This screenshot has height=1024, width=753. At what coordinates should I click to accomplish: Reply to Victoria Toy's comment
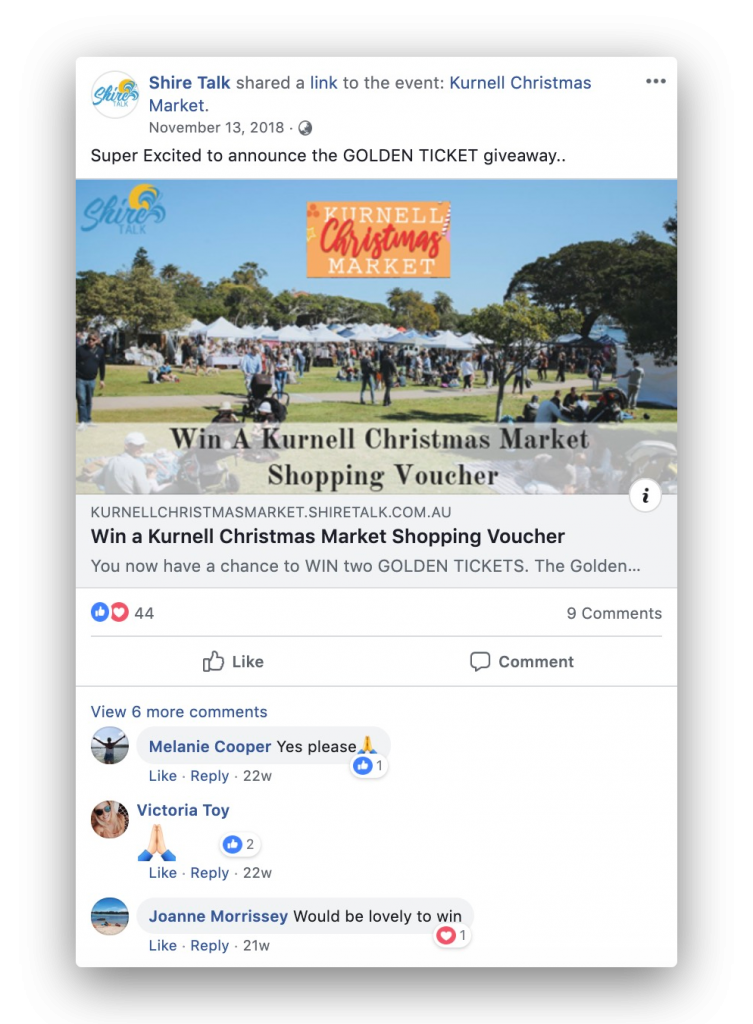(210, 873)
